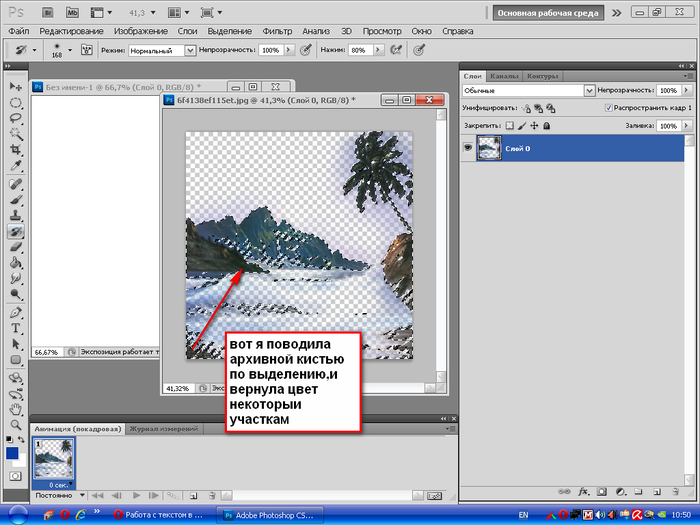Select the Move tool
700x525 pixels.
(x=16, y=86)
